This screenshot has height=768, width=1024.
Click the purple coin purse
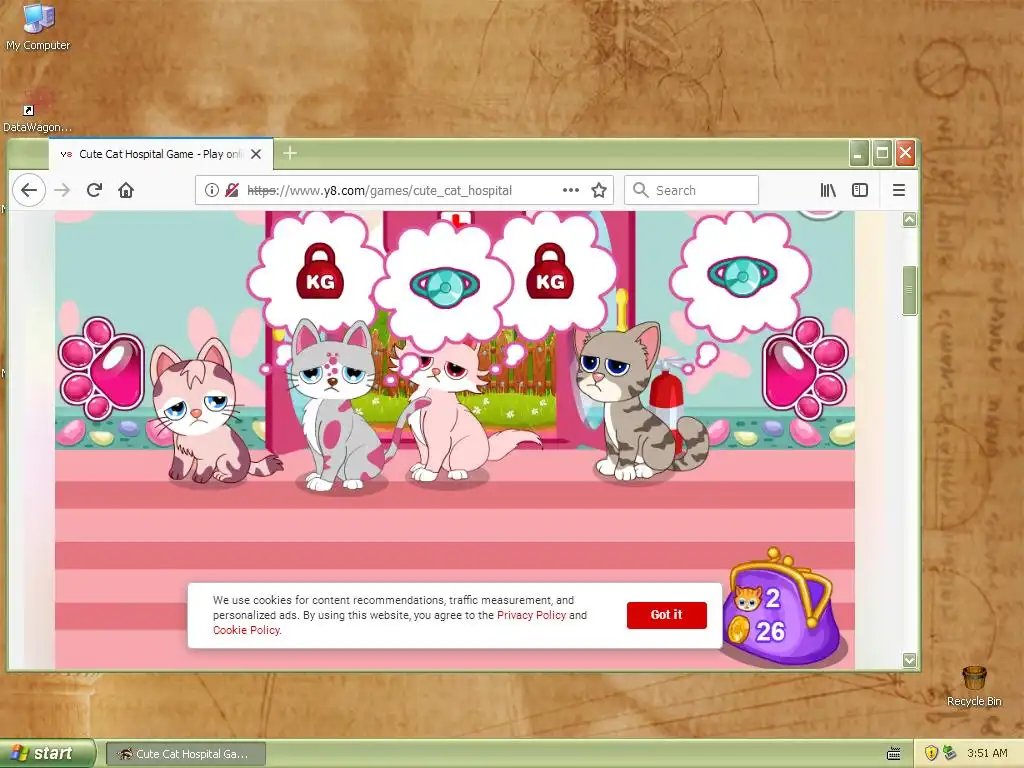tap(784, 609)
